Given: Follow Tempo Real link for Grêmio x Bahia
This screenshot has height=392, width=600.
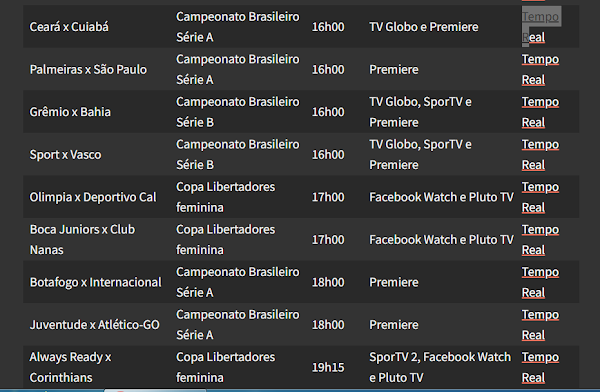Looking at the screenshot, I should coord(540,112).
